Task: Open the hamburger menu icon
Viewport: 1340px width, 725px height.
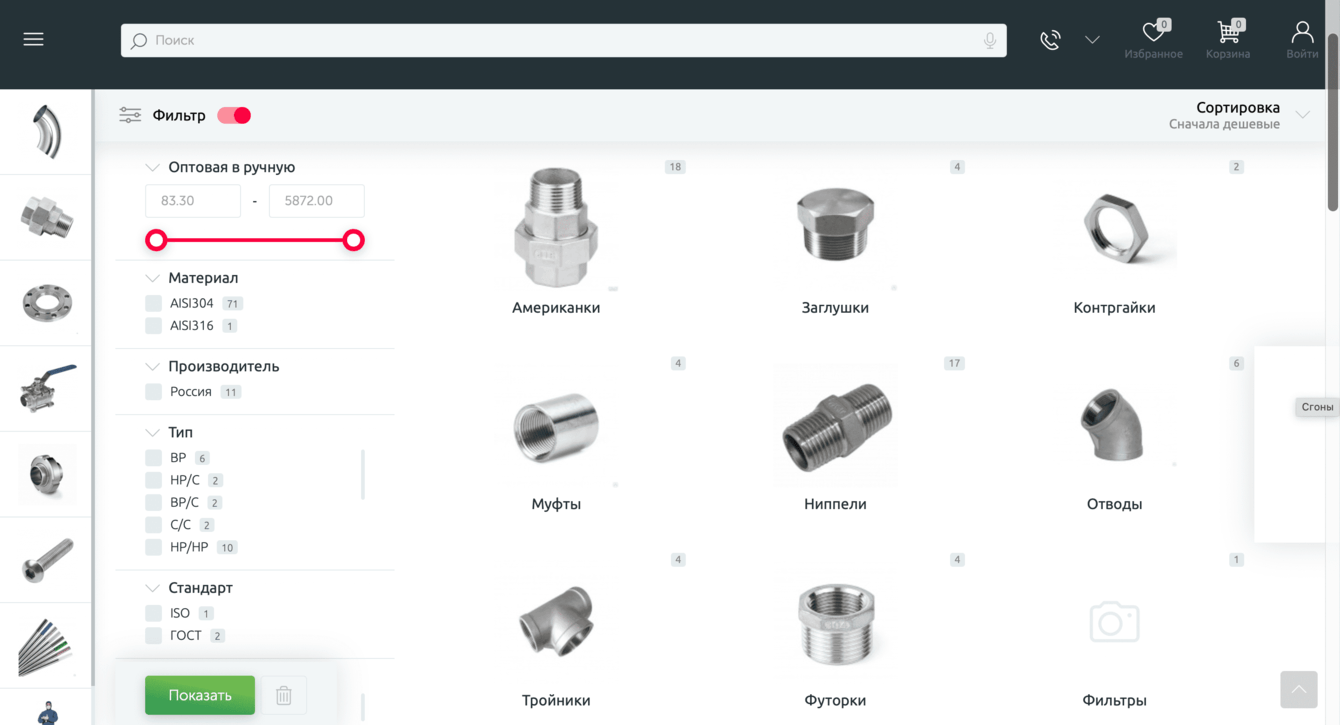Action: click(33, 40)
